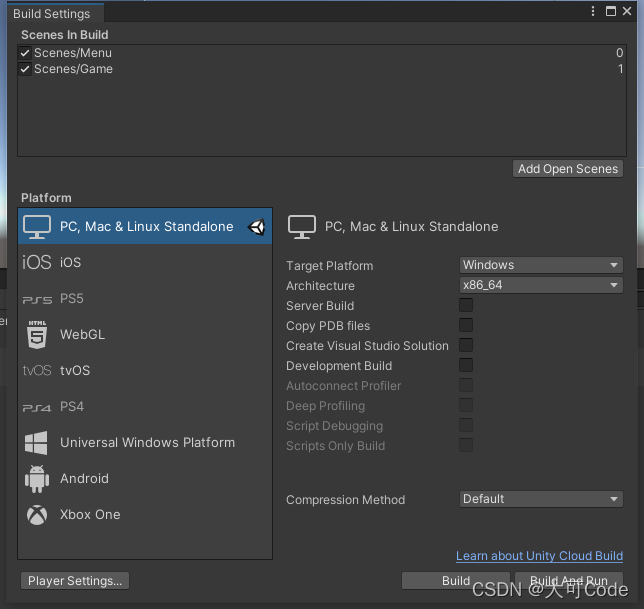Click build index 1 of Scenes/Game

(x=621, y=69)
